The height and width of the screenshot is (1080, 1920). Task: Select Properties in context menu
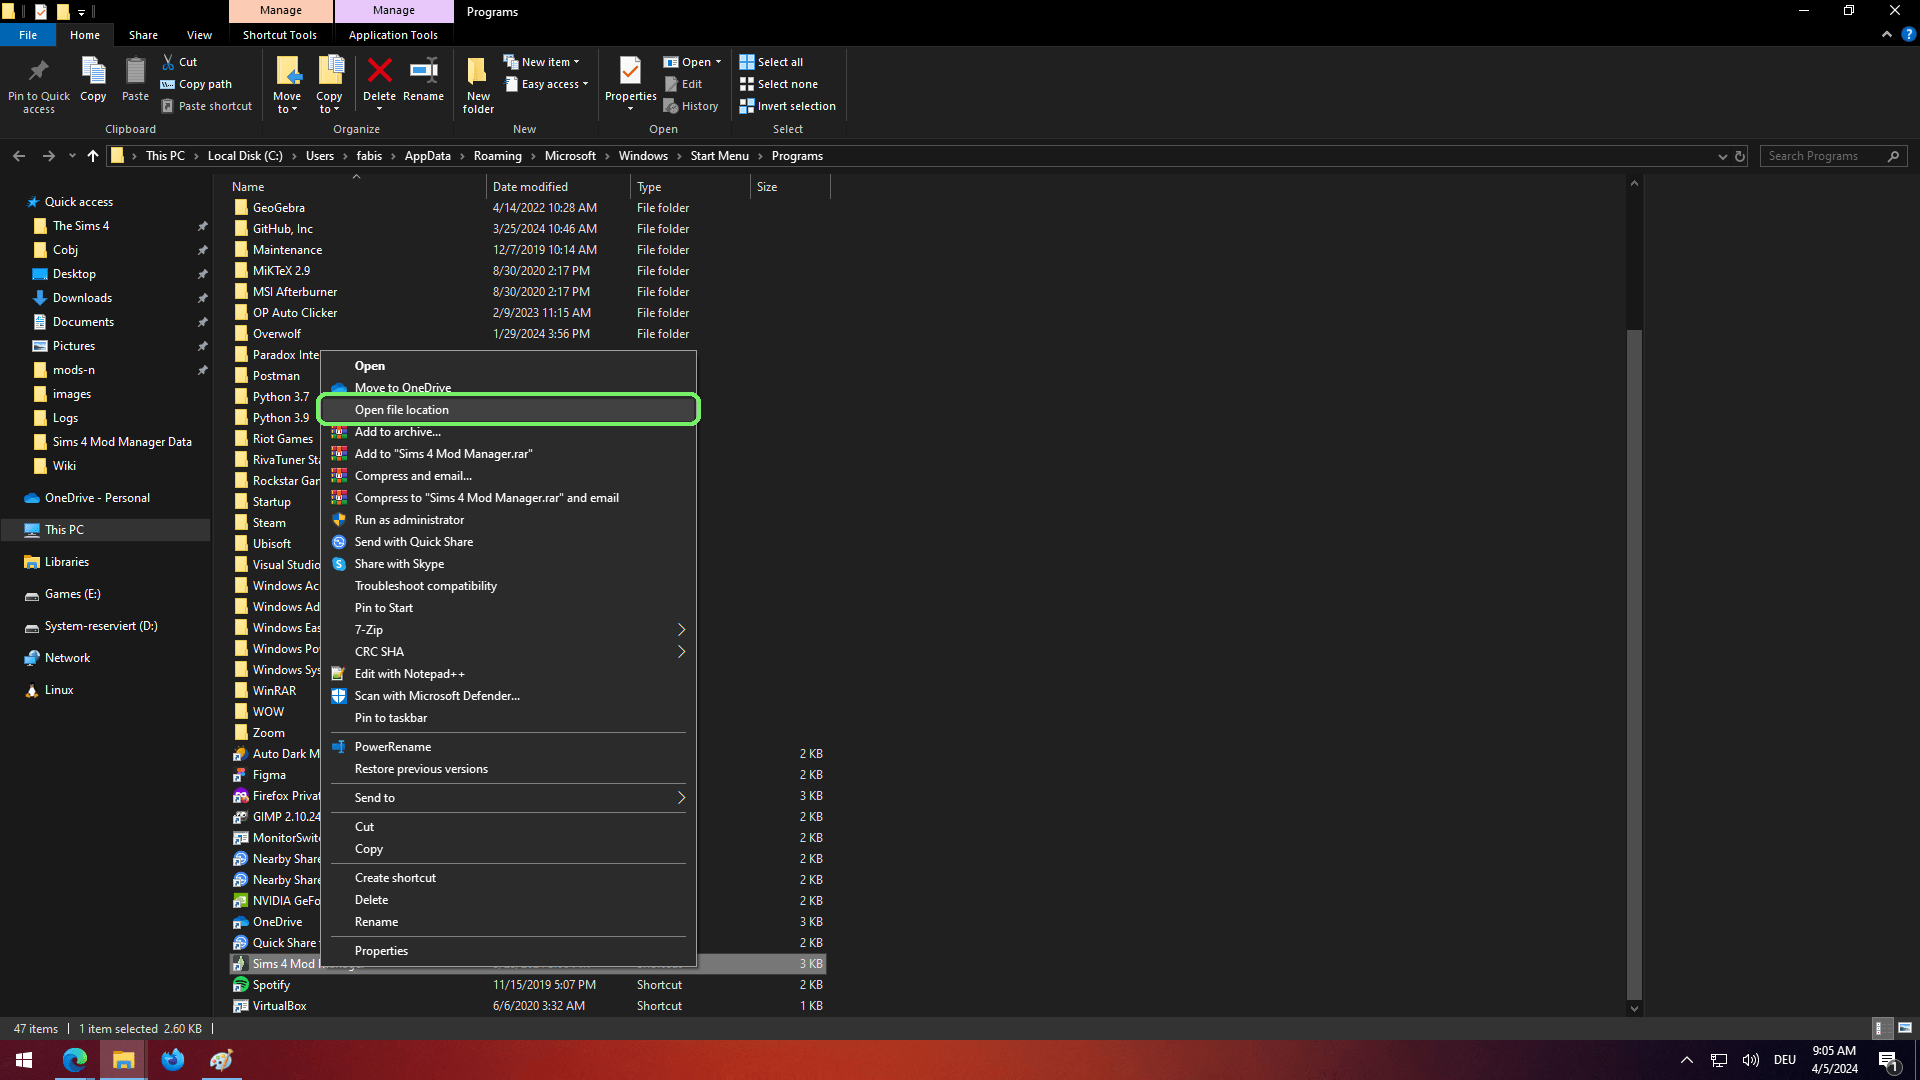pos(508,951)
